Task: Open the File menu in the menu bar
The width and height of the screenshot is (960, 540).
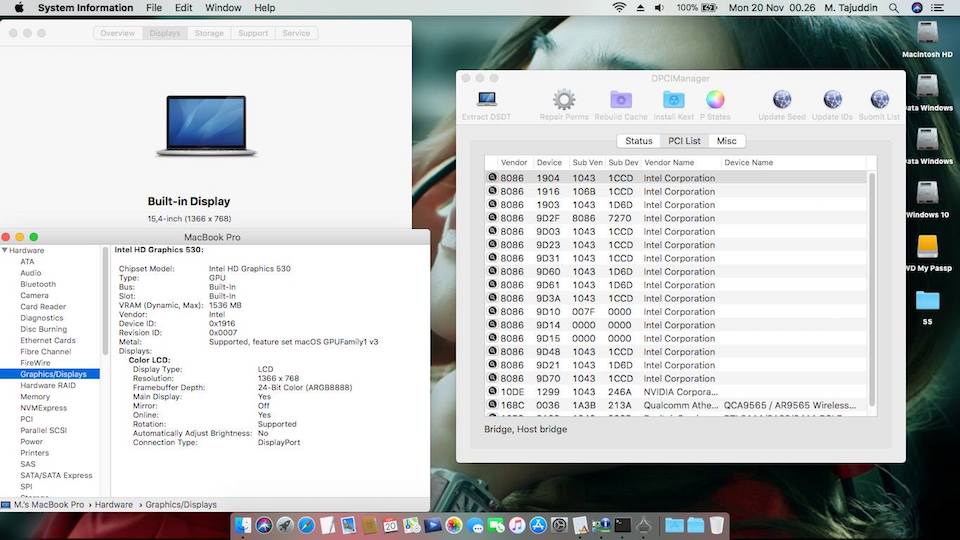Action: coord(154,8)
